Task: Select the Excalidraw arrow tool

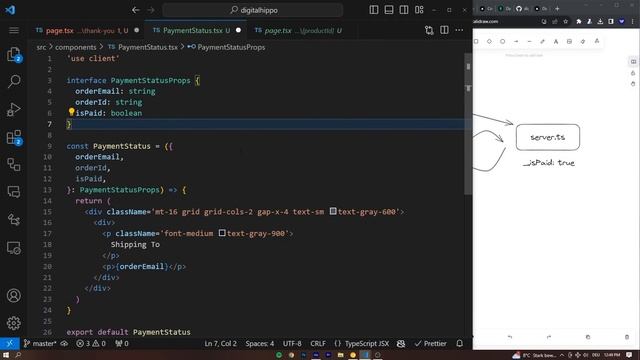Action: coord(516,41)
